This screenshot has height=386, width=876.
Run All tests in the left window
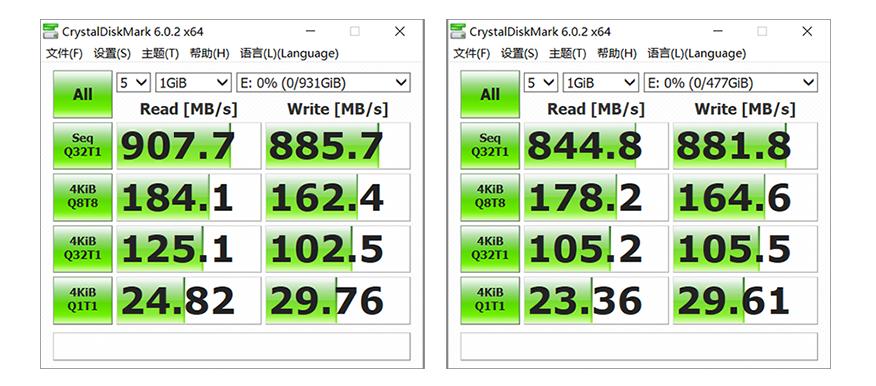point(83,94)
